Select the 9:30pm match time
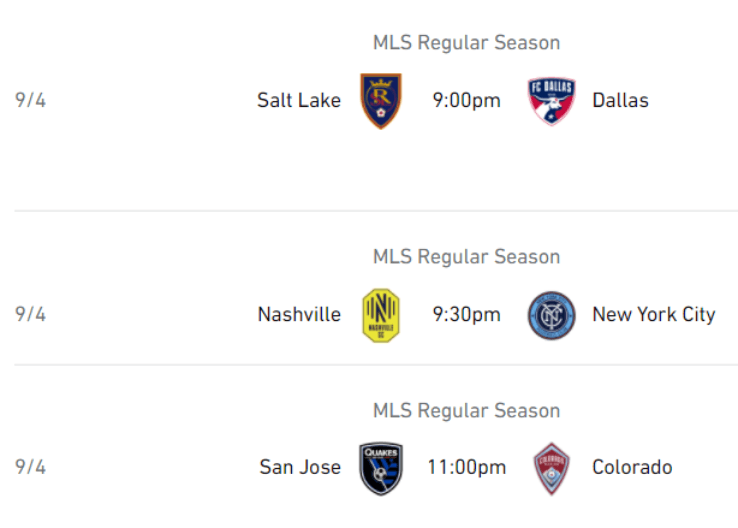The height and width of the screenshot is (528, 738). [466, 315]
